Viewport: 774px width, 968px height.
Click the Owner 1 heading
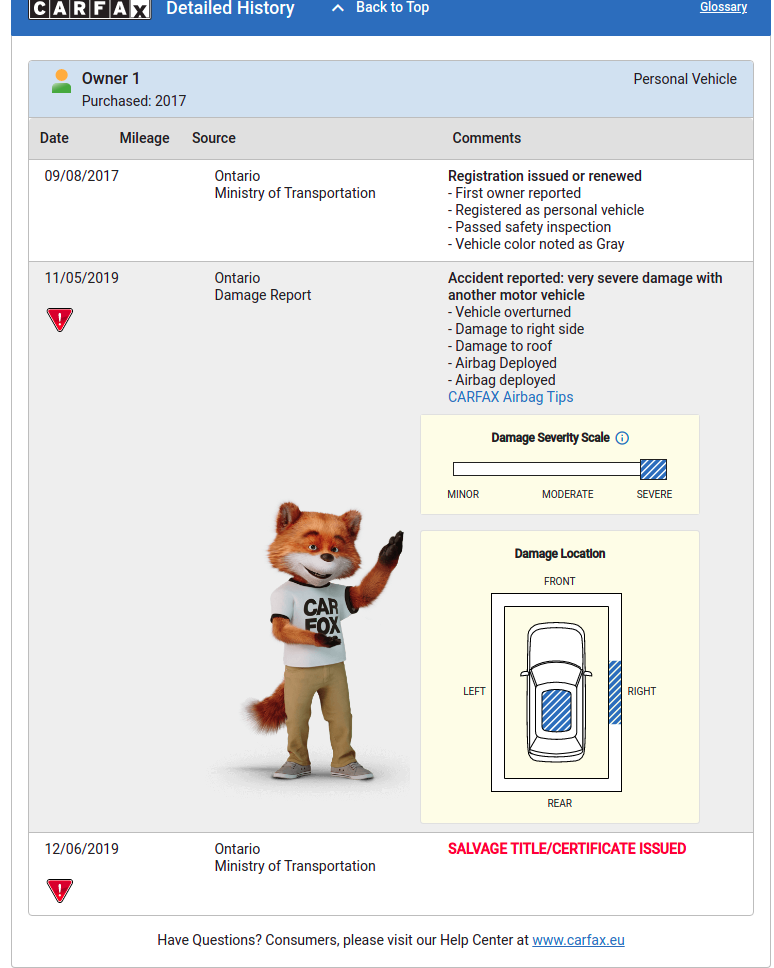coord(110,78)
